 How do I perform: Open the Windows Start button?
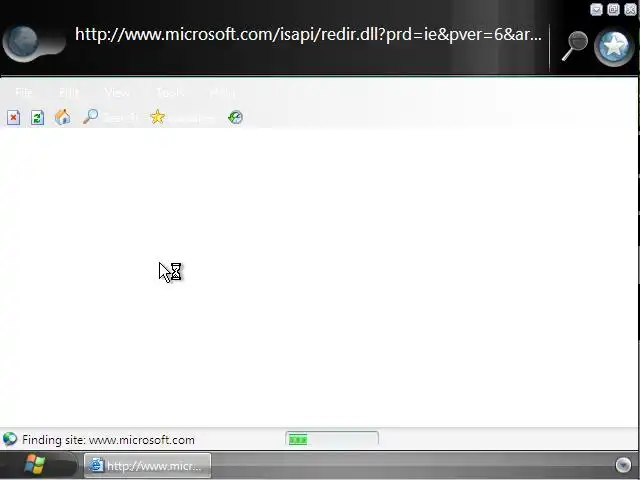tap(35, 465)
